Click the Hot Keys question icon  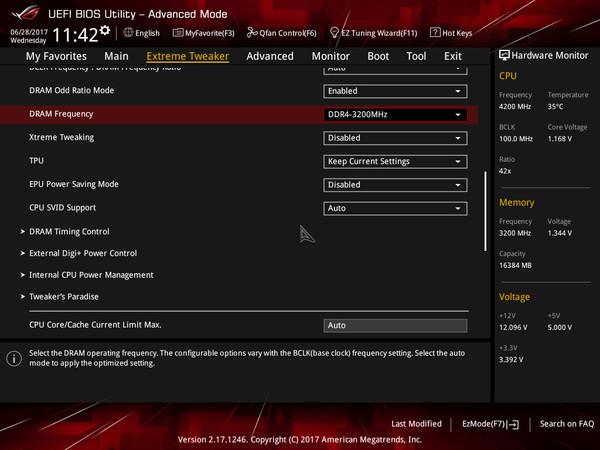[435, 33]
